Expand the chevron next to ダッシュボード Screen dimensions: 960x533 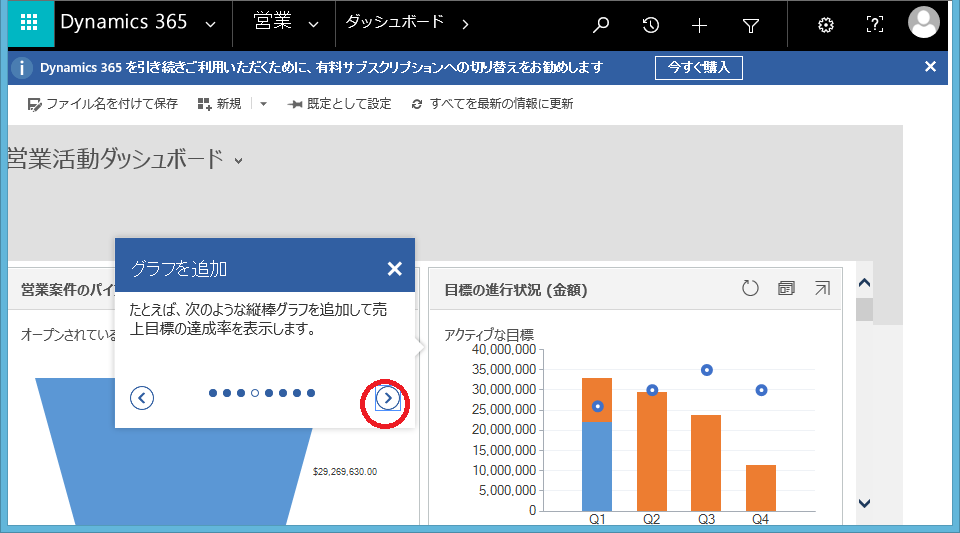(x=465, y=24)
